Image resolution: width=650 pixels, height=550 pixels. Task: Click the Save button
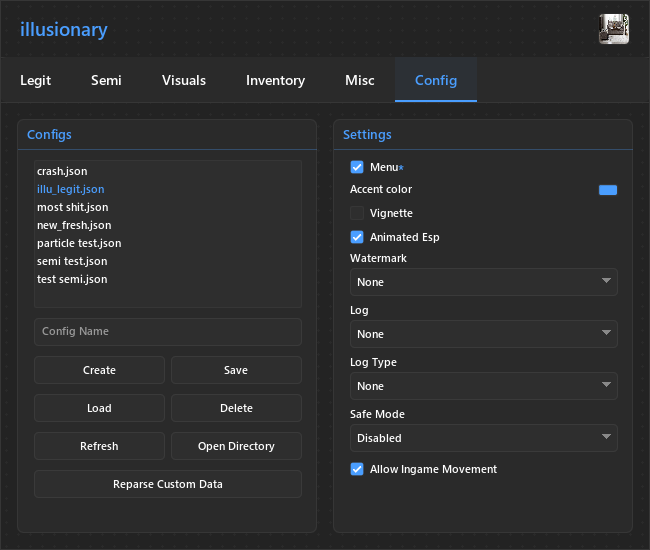[236, 370]
